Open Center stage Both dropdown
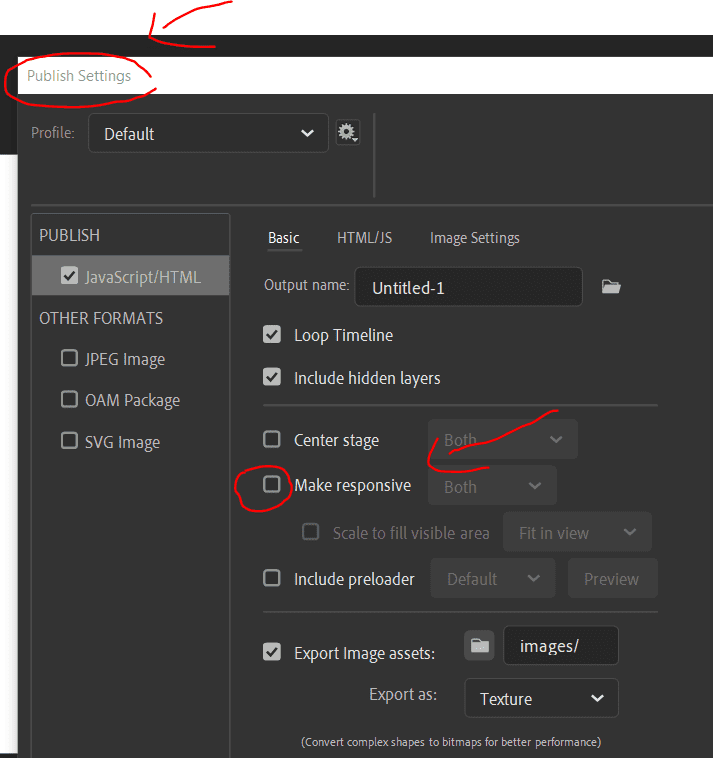 [503, 439]
